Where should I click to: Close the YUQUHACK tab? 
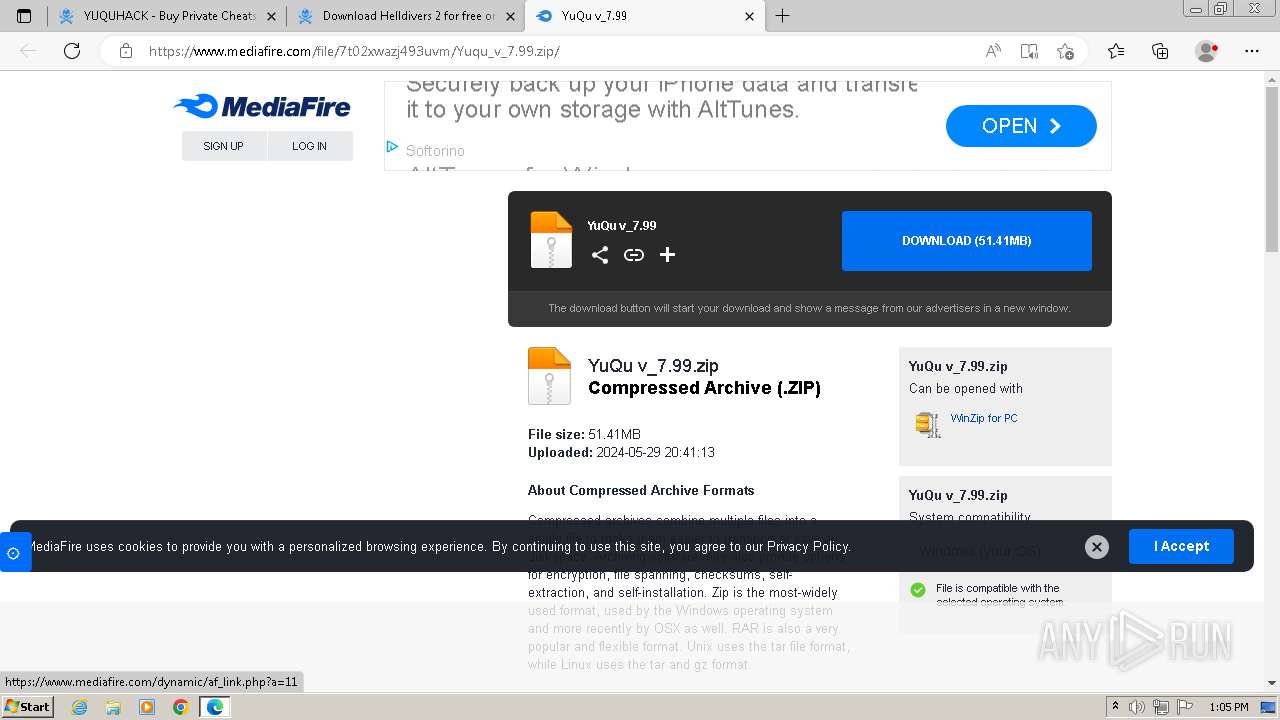pos(271,16)
